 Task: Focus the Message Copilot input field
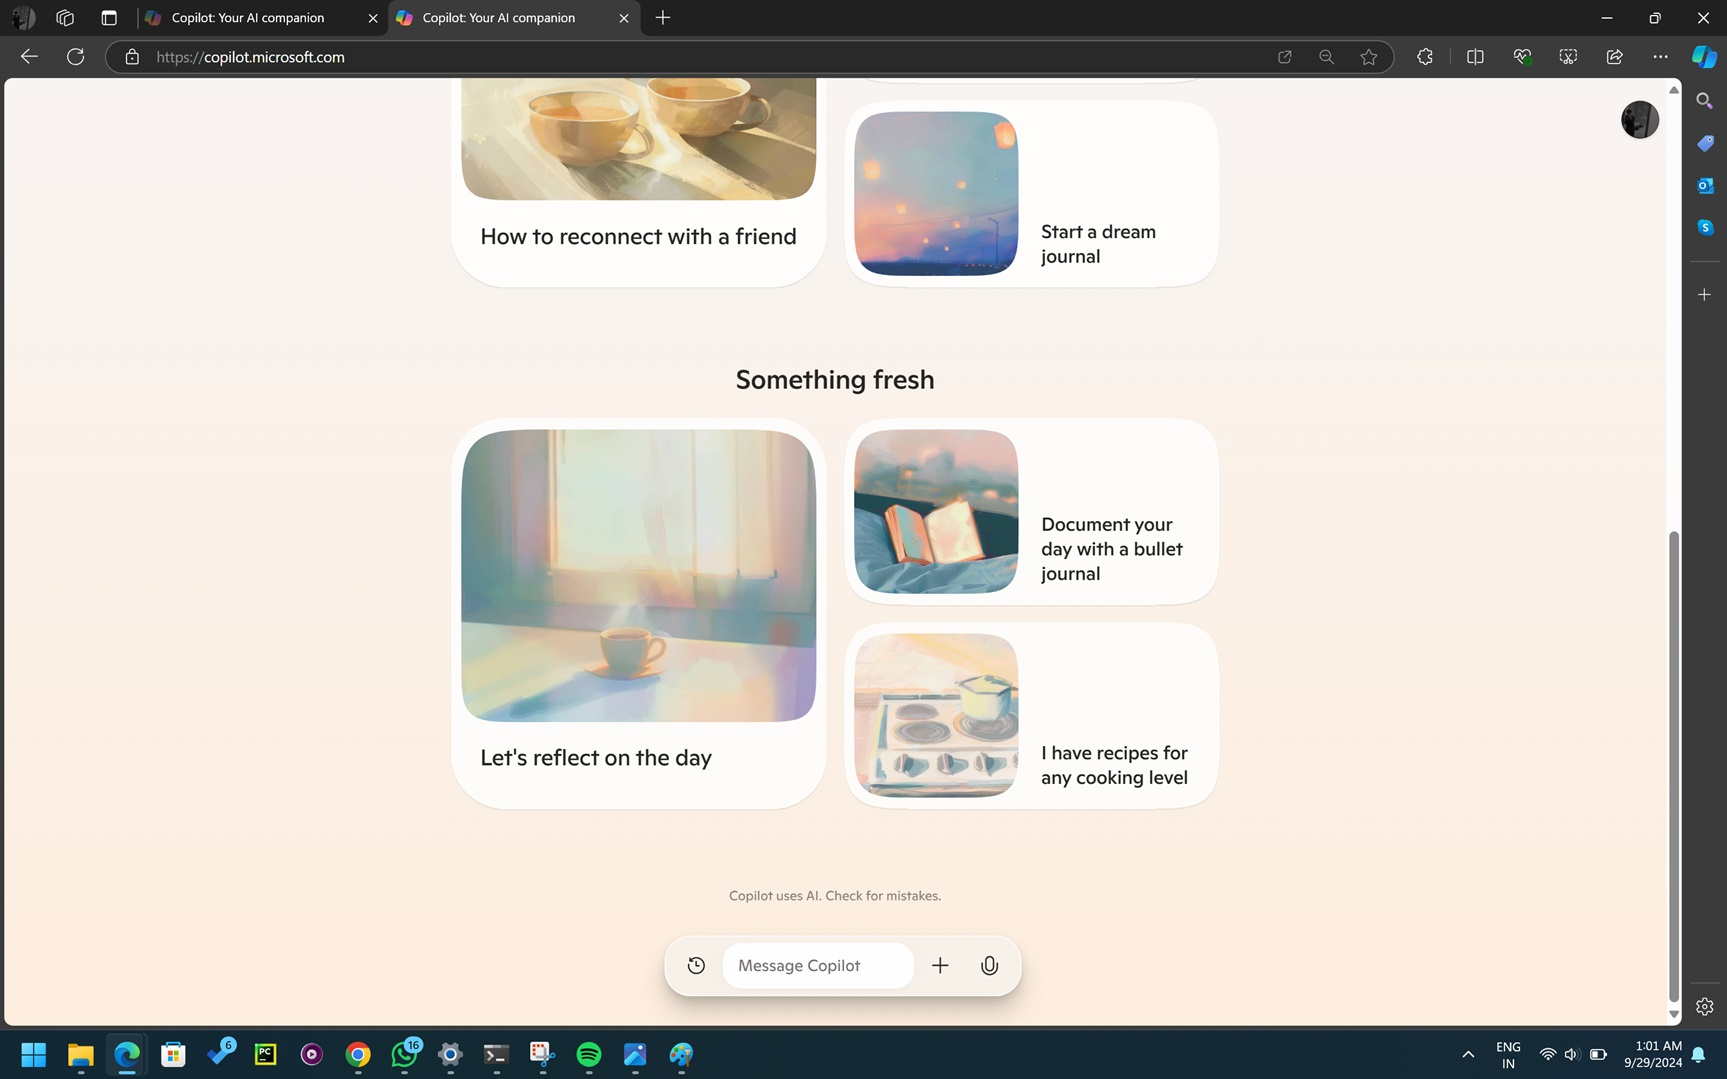(x=817, y=965)
